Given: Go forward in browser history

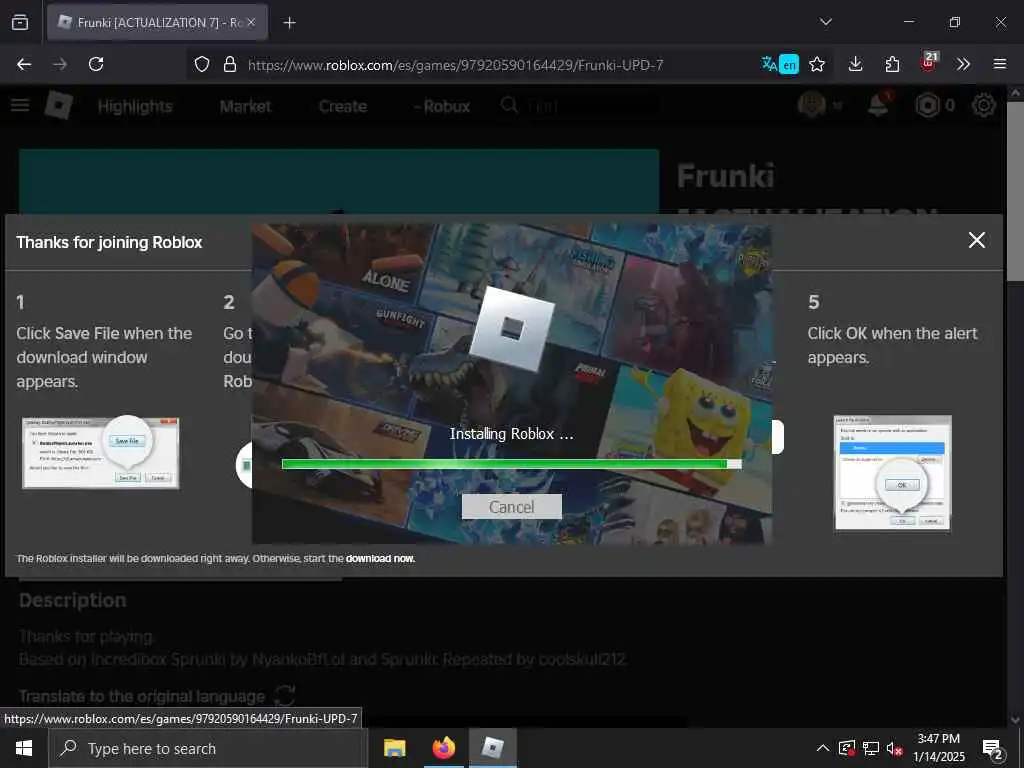Looking at the screenshot, I should click(x=60, y=64).
